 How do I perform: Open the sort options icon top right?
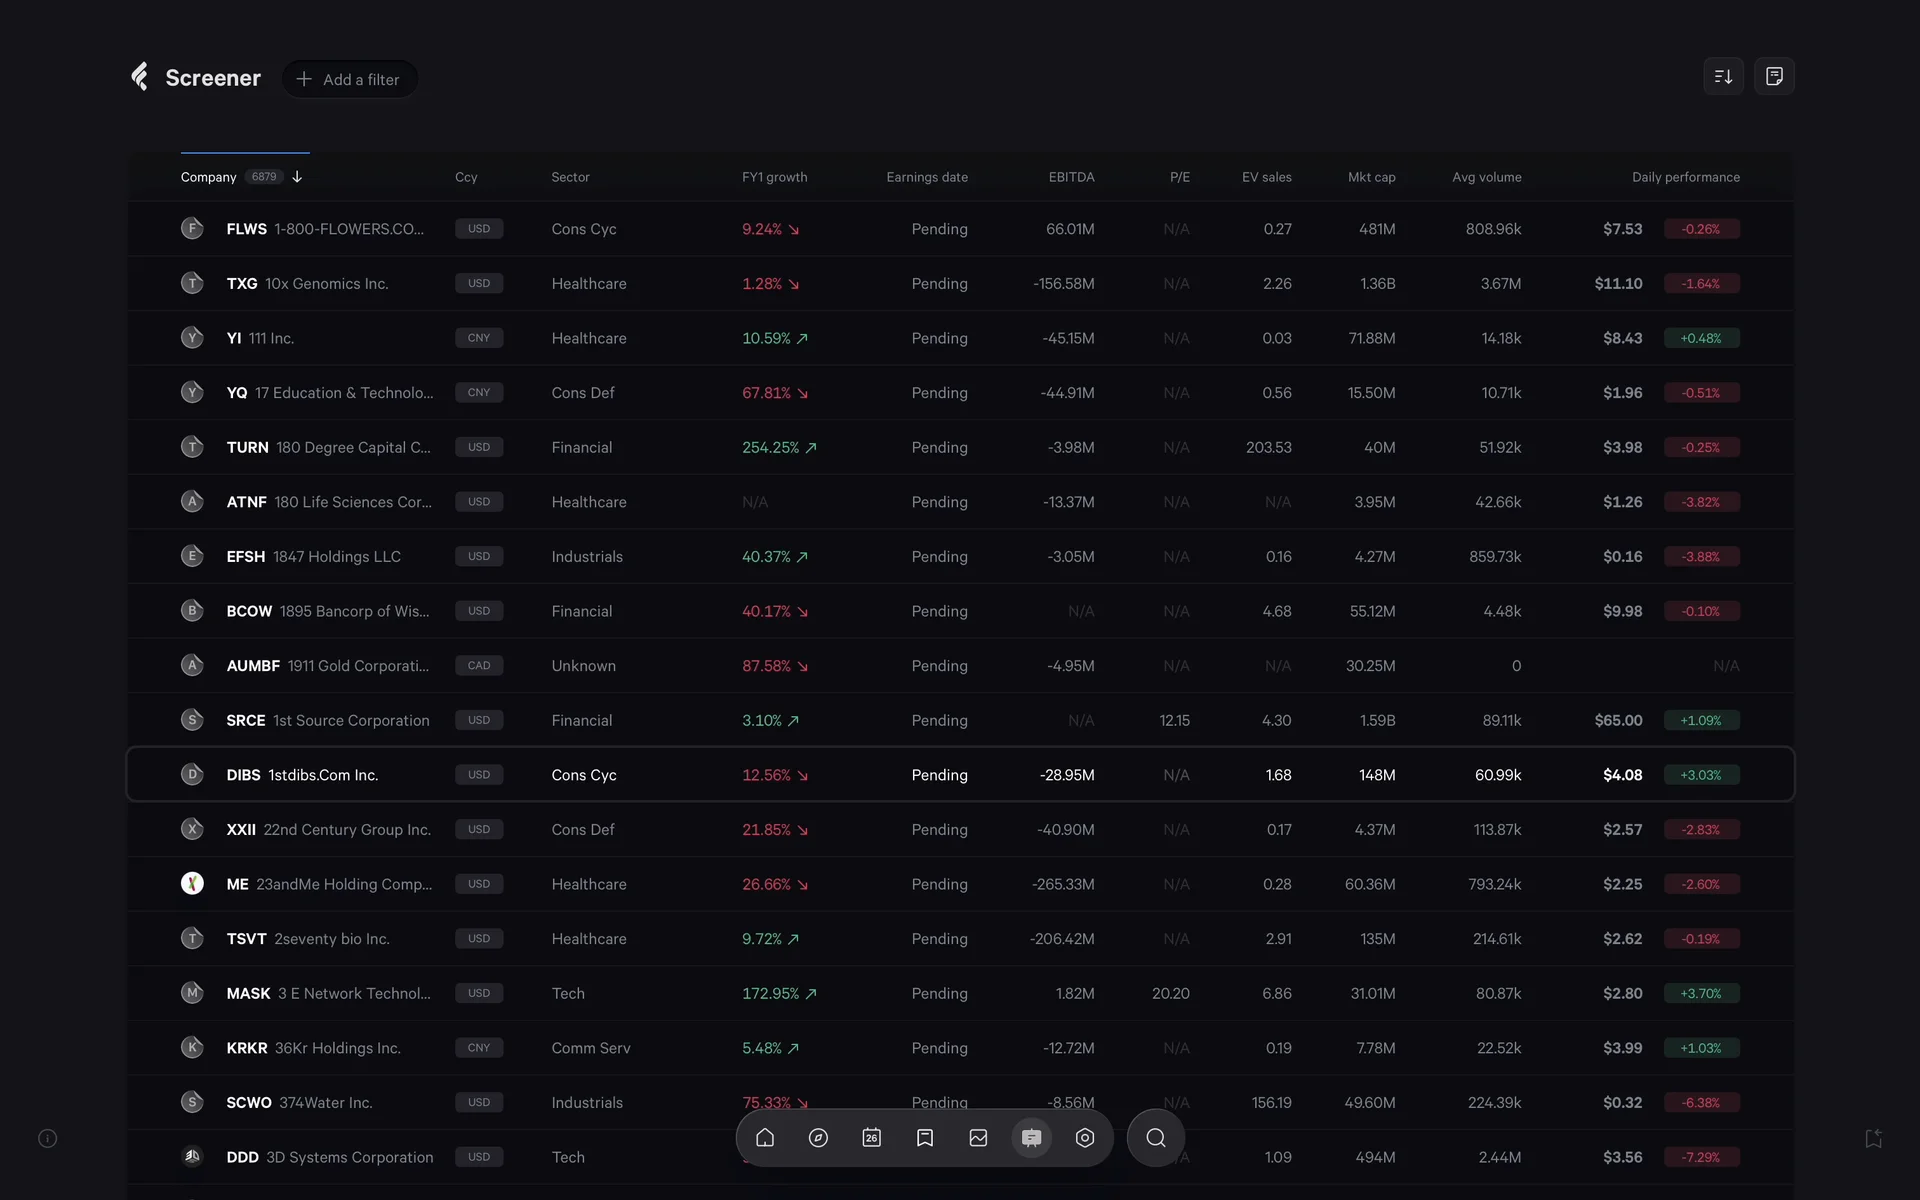(1723, 77)
